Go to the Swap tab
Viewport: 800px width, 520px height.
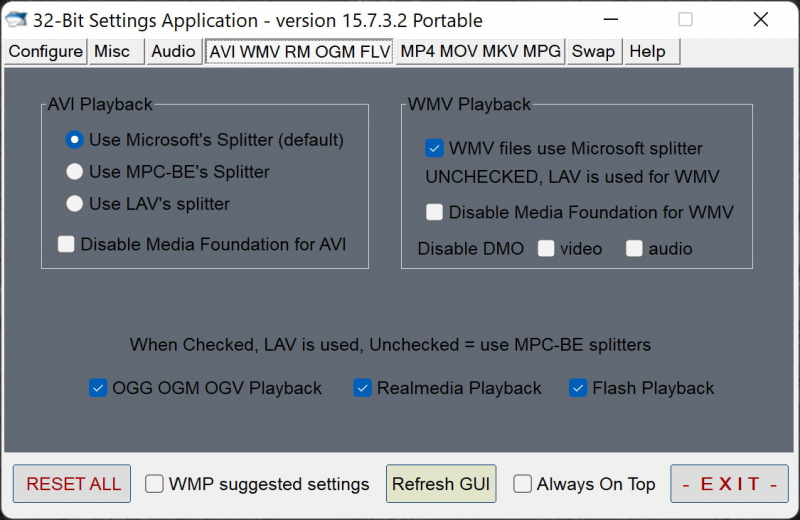point(593,52)
